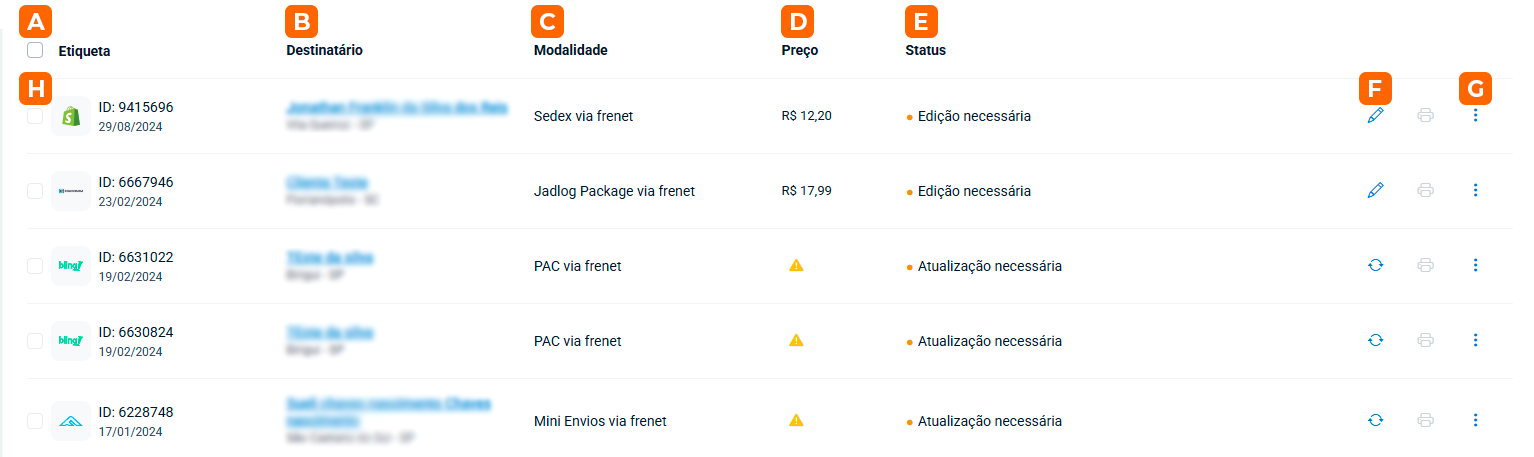Open the three-dot menu for ID 6228748
This screenshot has height=457, width=1534.
pos(1476,420)
